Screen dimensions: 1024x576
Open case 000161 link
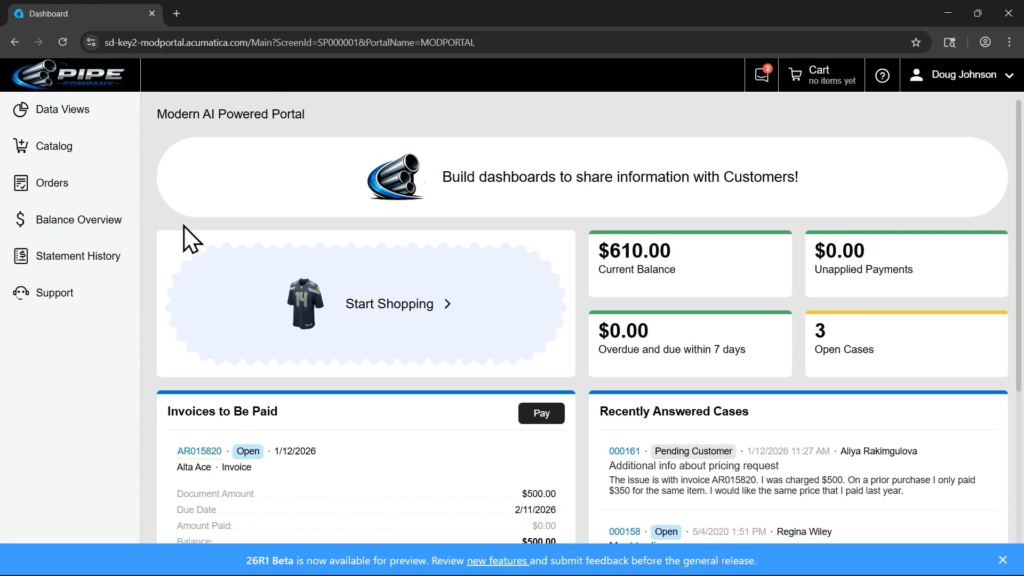point(624,451)
